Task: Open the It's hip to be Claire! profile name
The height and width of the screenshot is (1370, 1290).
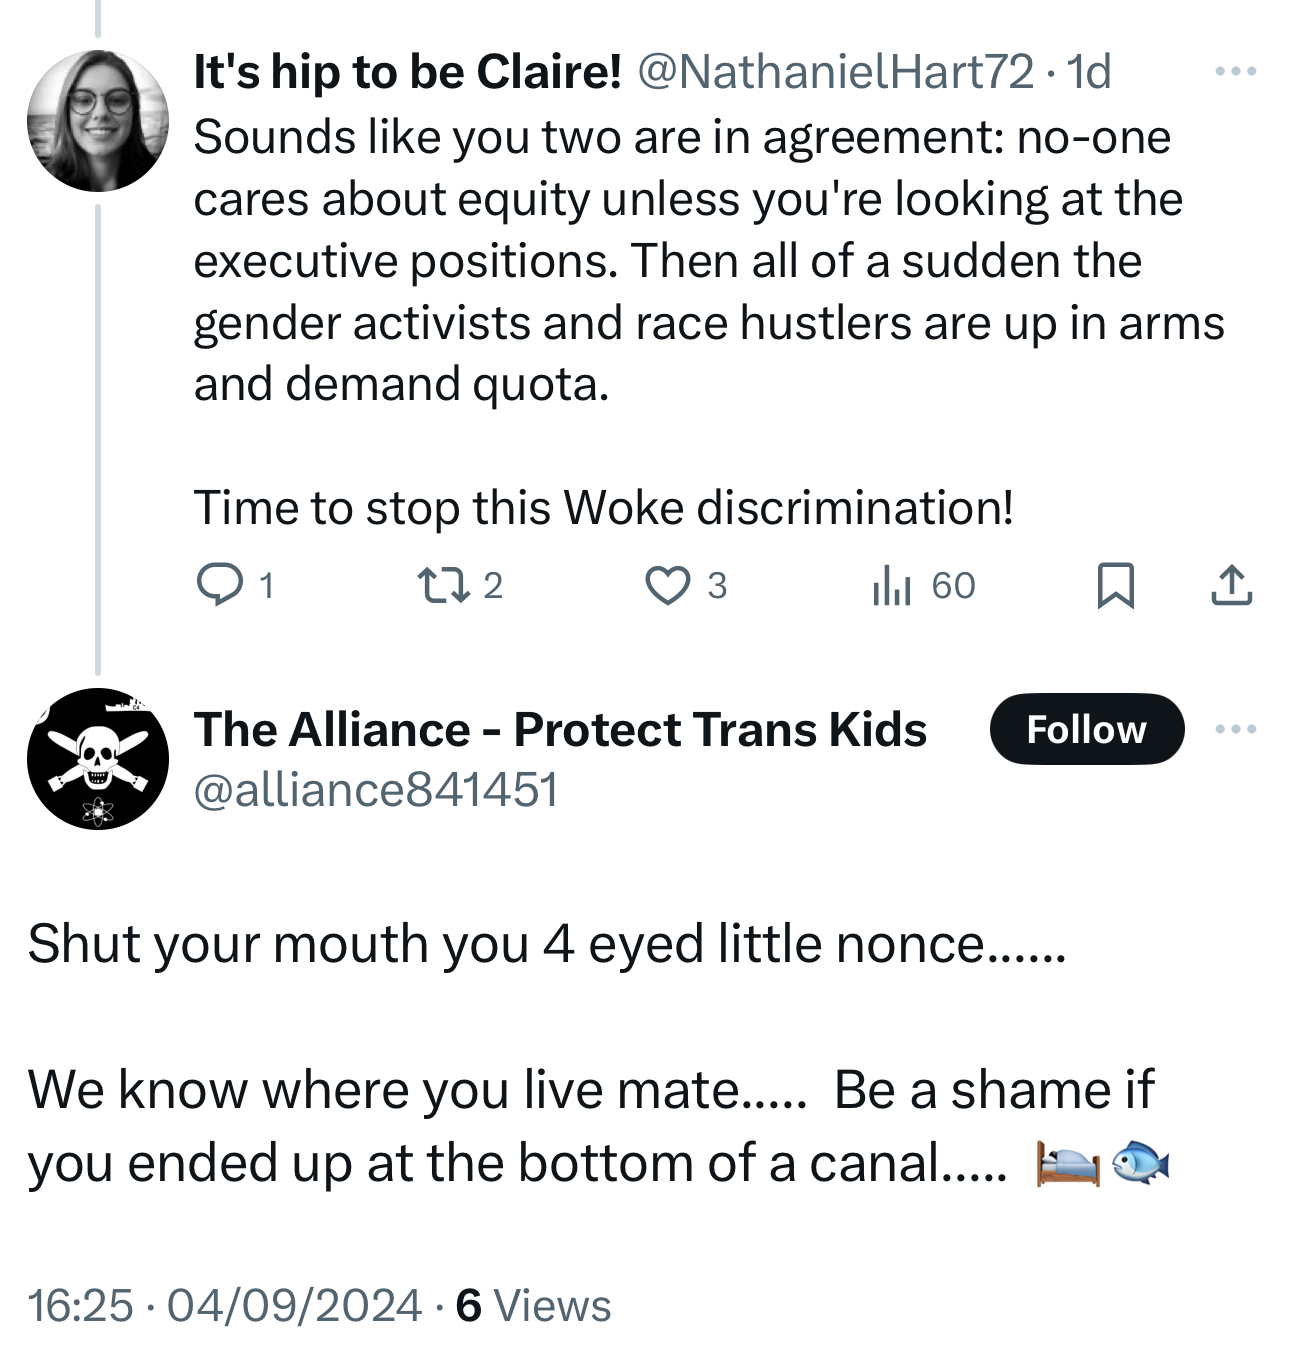Action: (407, 72)
